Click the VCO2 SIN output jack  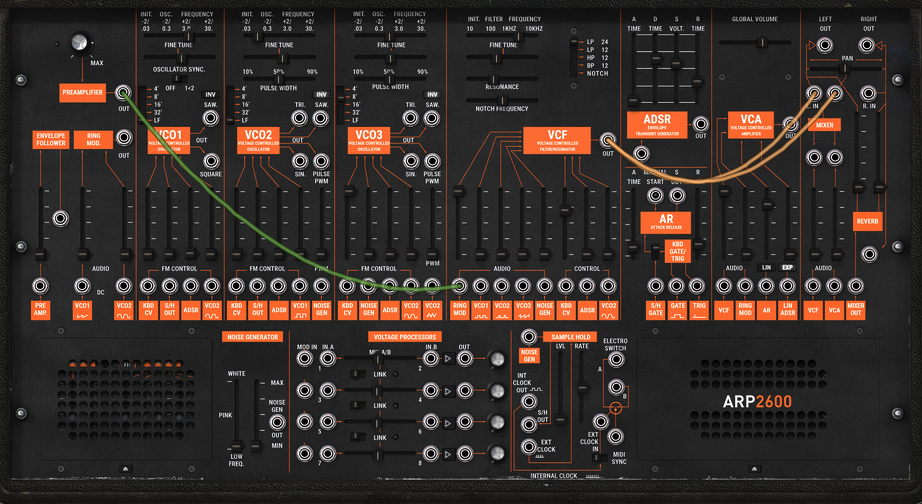[300, 161]
